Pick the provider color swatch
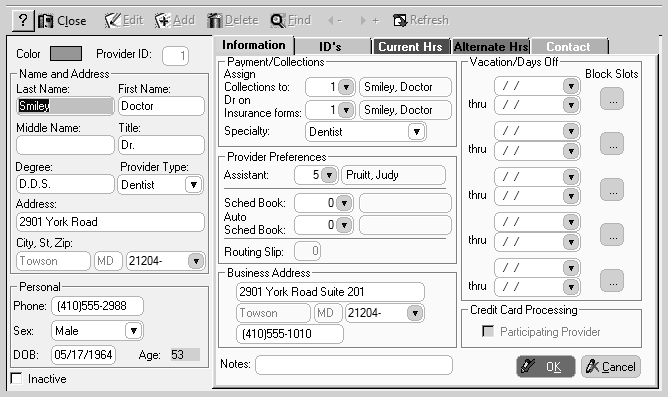Screen dimensions: 668x397 (x=66, y=54)
